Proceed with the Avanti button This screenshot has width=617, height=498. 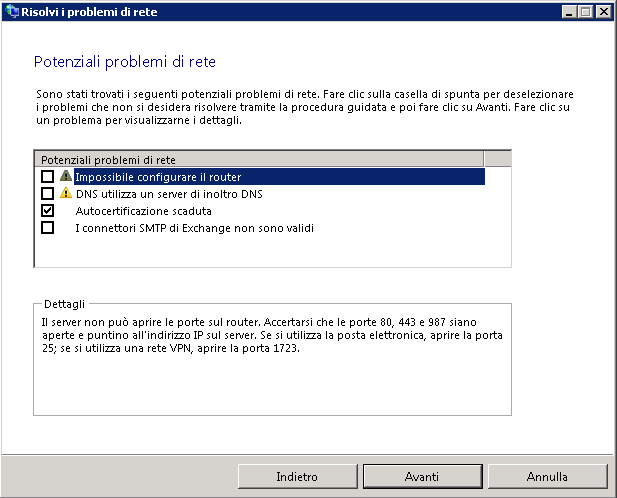[x=423, y=477]
